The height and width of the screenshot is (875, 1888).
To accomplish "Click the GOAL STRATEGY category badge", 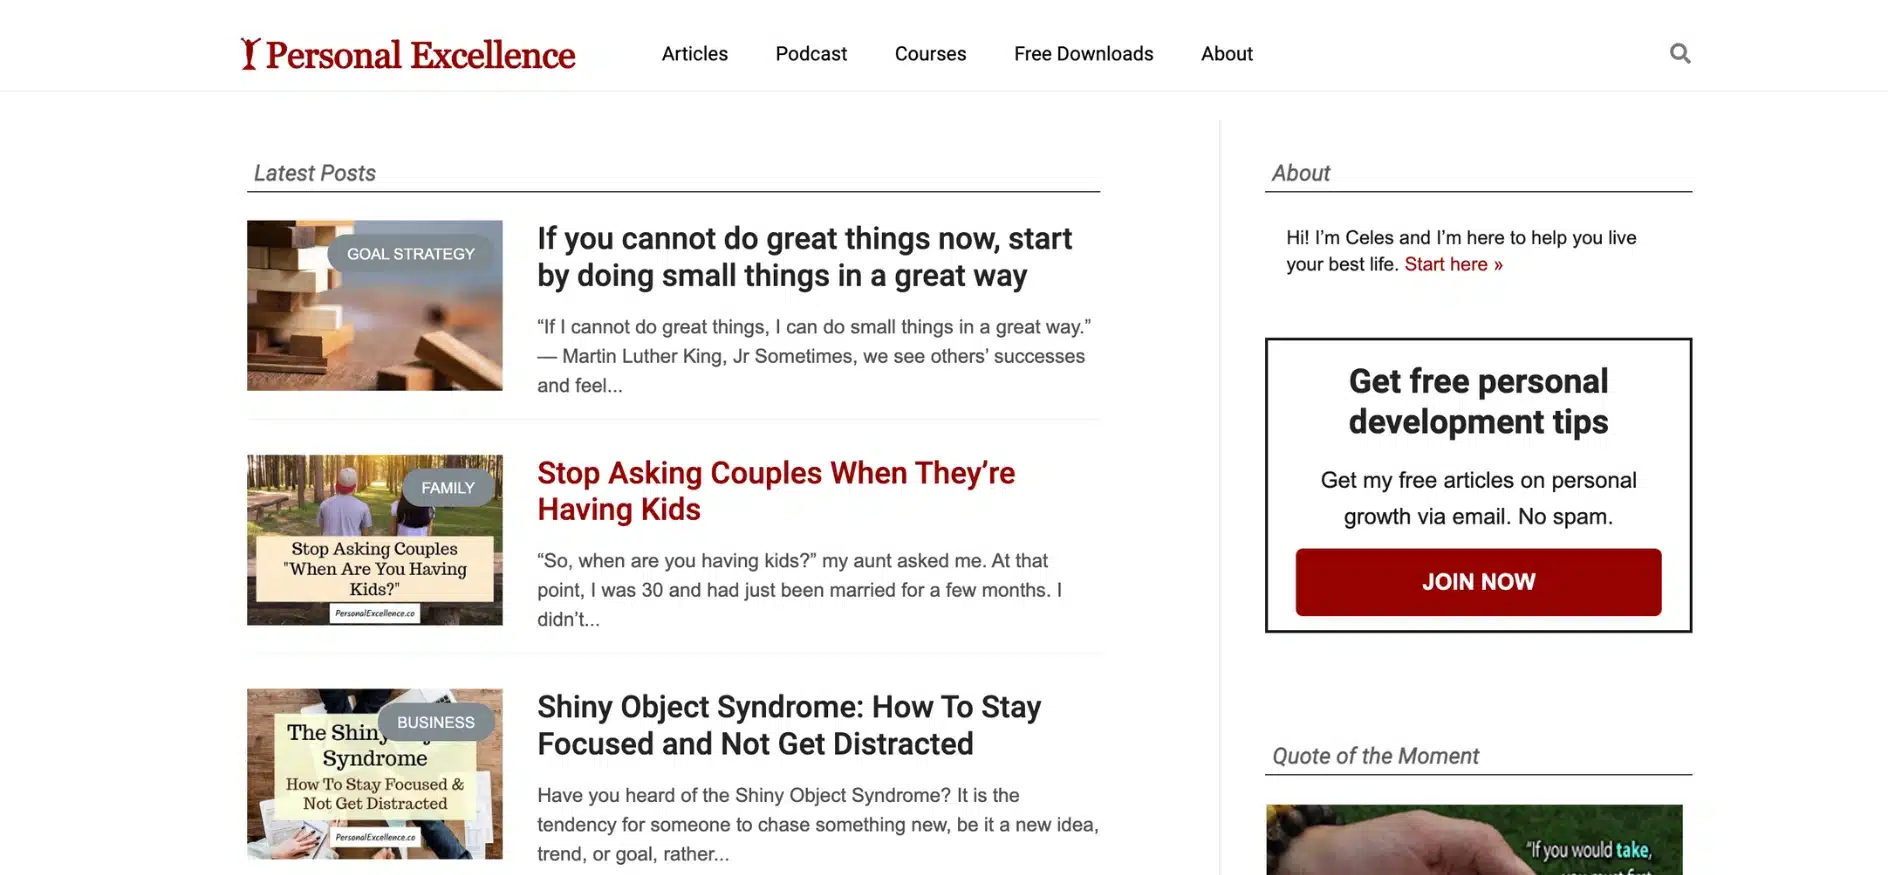I will (411, 254).
